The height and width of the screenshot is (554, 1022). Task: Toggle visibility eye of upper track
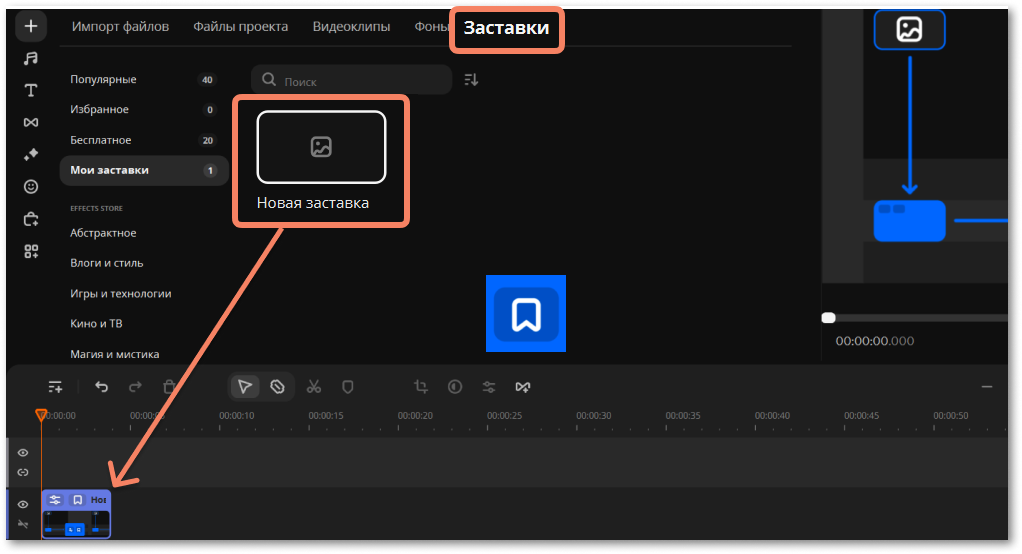pyautogui.click(x=23, y=453)
